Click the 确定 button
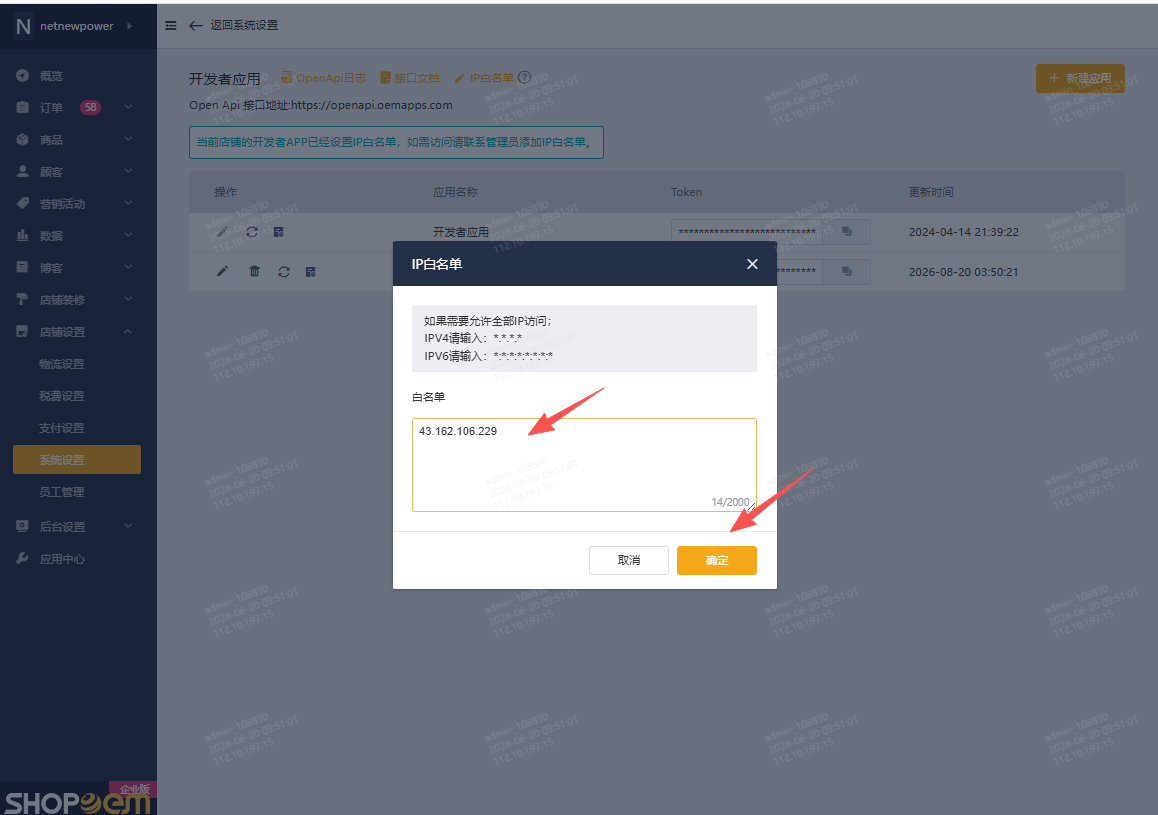Image resolution: width=1158 pixels, height=815 pixels. (716, 560)
